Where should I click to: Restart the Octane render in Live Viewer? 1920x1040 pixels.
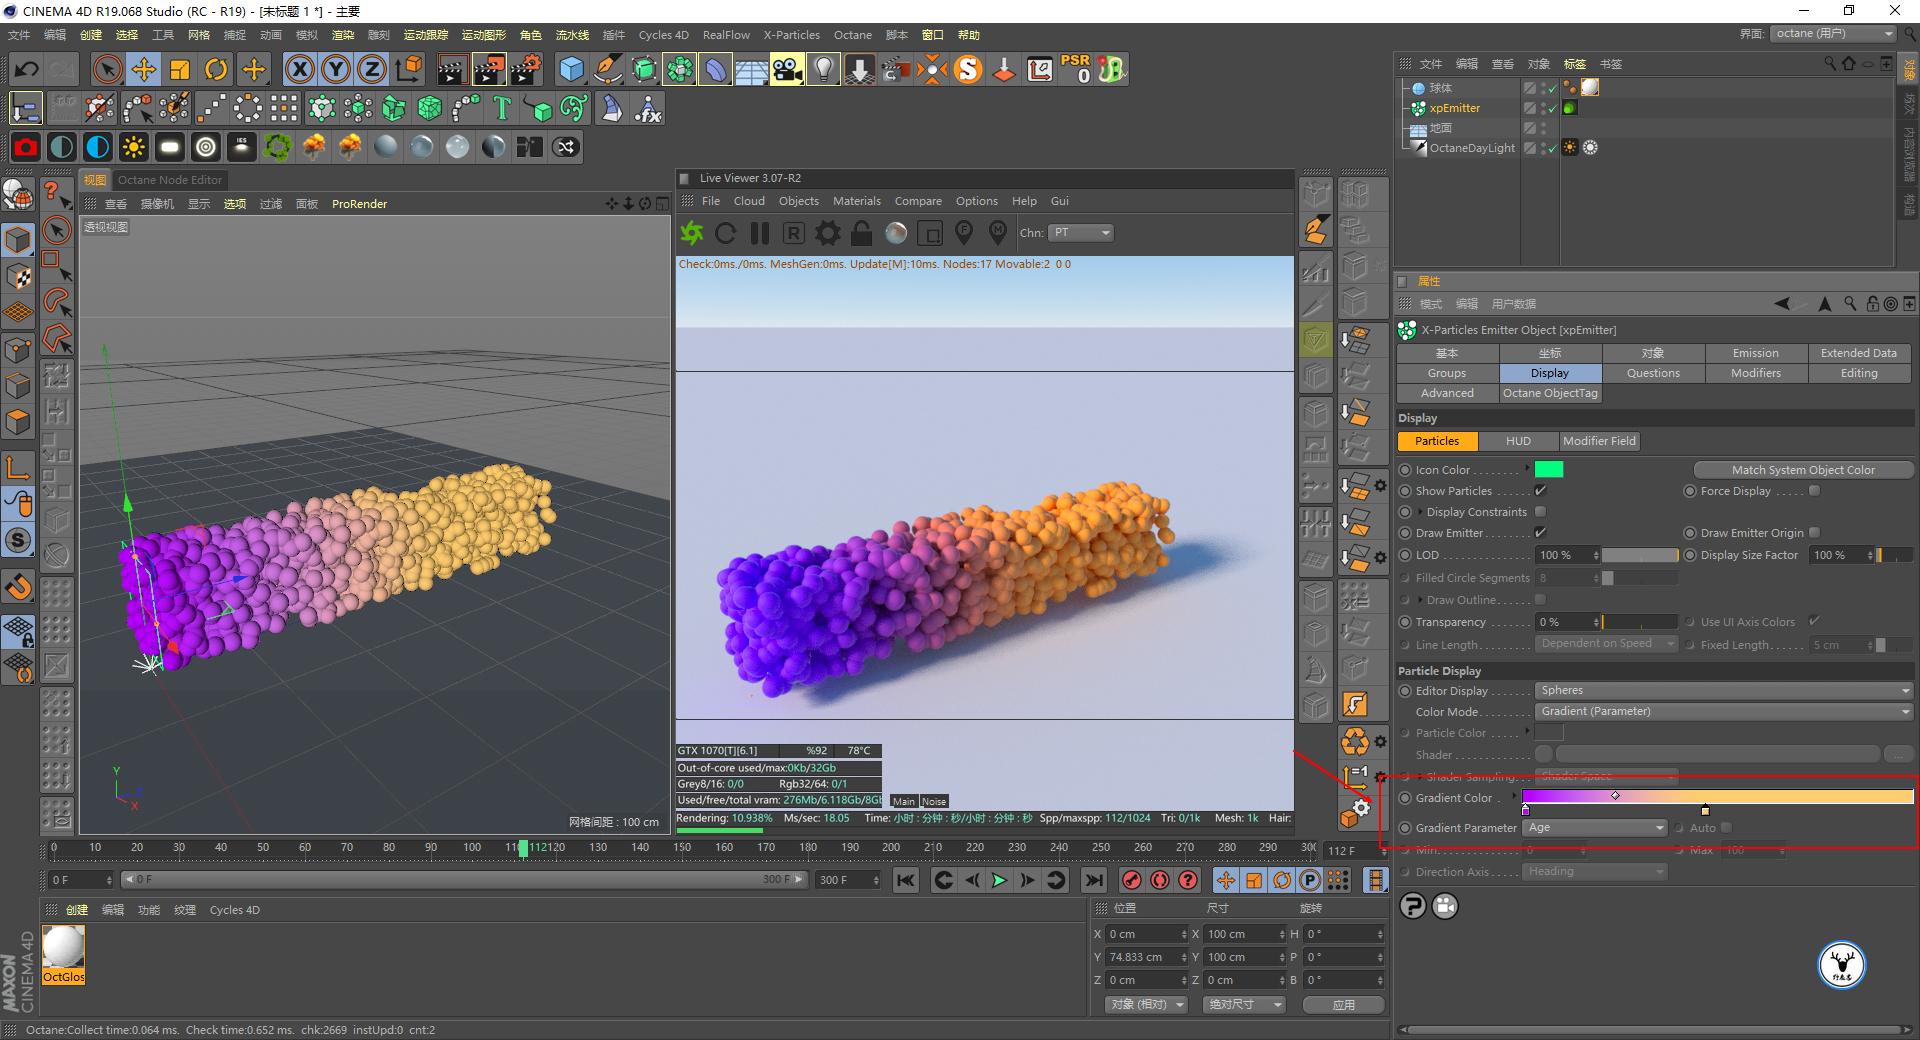pos(726,233)
